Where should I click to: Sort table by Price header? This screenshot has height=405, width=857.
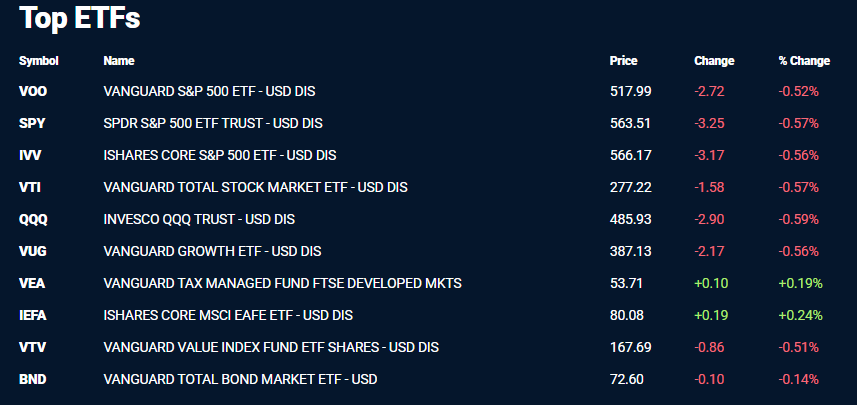tap(624, 61)
